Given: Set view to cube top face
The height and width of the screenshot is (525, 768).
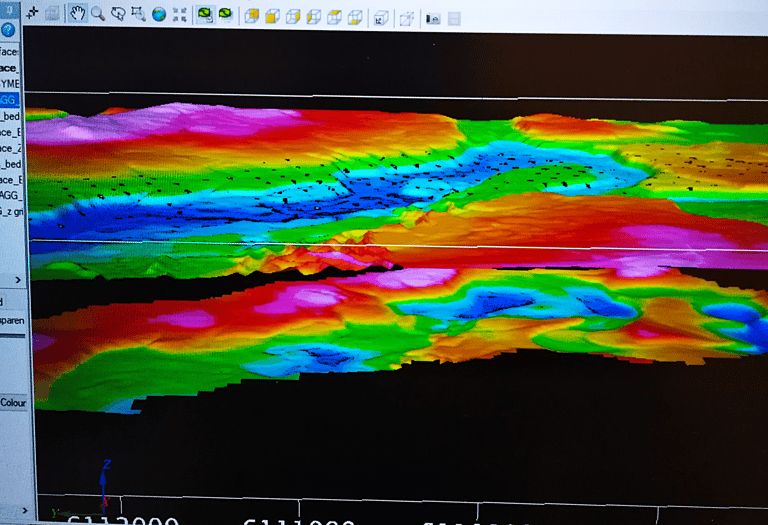Looking at the screenshot, I should tap(334, 18).
